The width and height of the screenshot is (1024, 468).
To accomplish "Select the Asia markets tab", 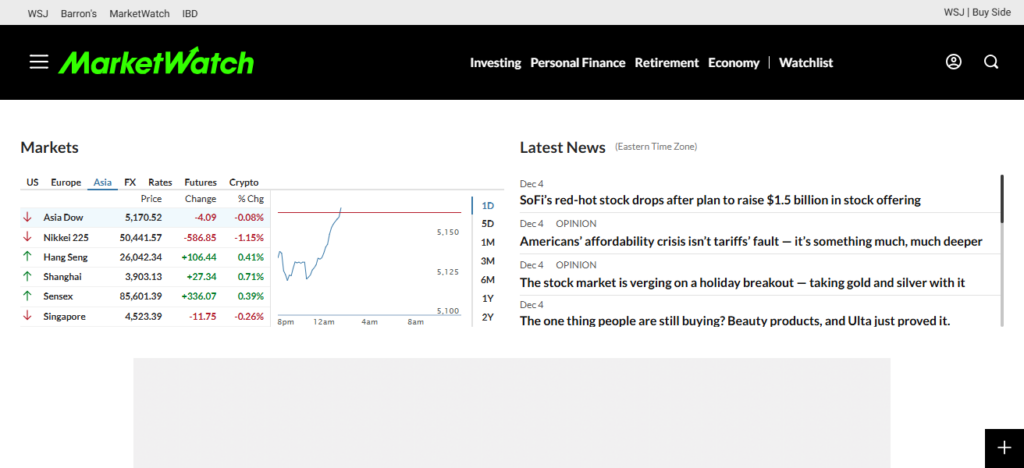I will point(103,182).
